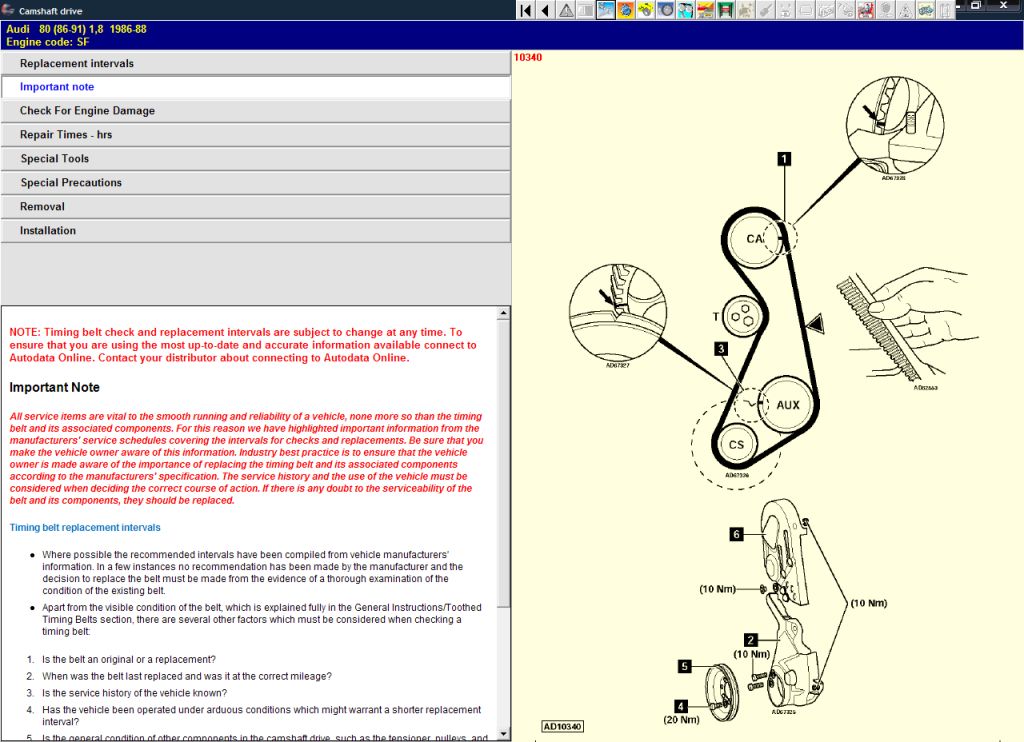The image size is (1024, 742).
Task: Restore the window size
Action: point(976,5)
